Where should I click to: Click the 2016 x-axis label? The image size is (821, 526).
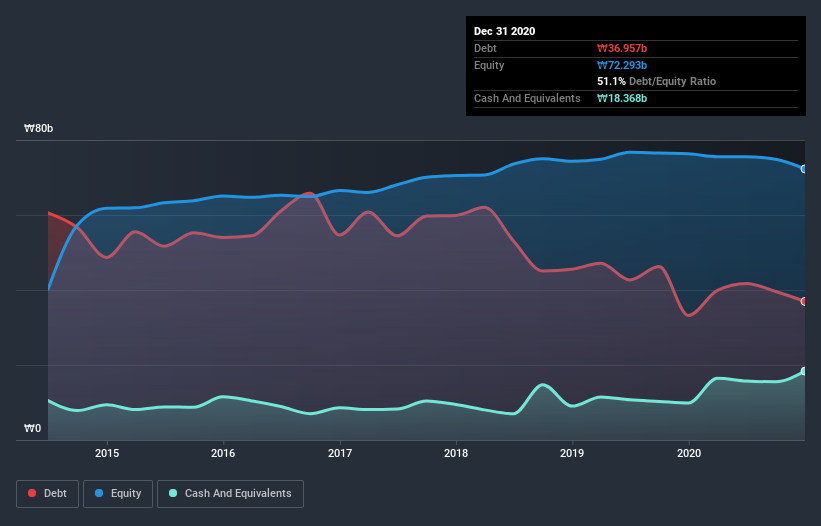[x=223, y=453]
